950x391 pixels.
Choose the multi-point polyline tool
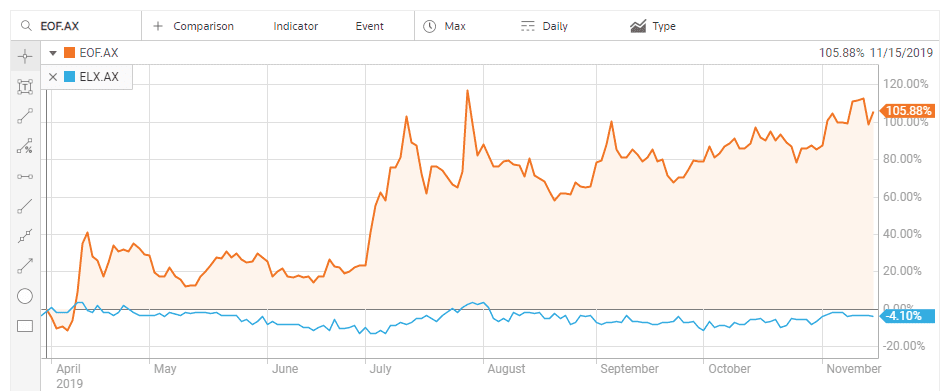point(24,236)
